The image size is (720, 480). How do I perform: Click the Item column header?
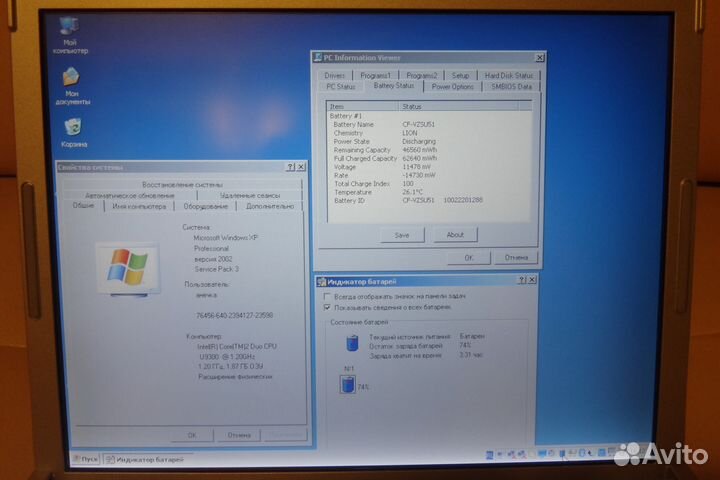coord(362,106)
